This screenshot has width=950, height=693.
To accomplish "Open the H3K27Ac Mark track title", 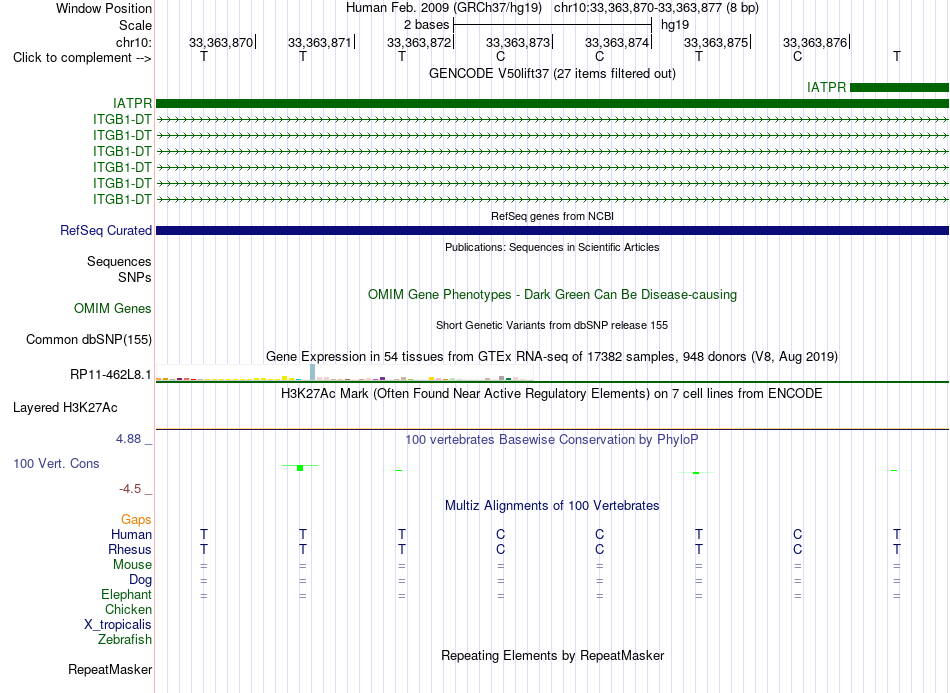I will 552,394.
